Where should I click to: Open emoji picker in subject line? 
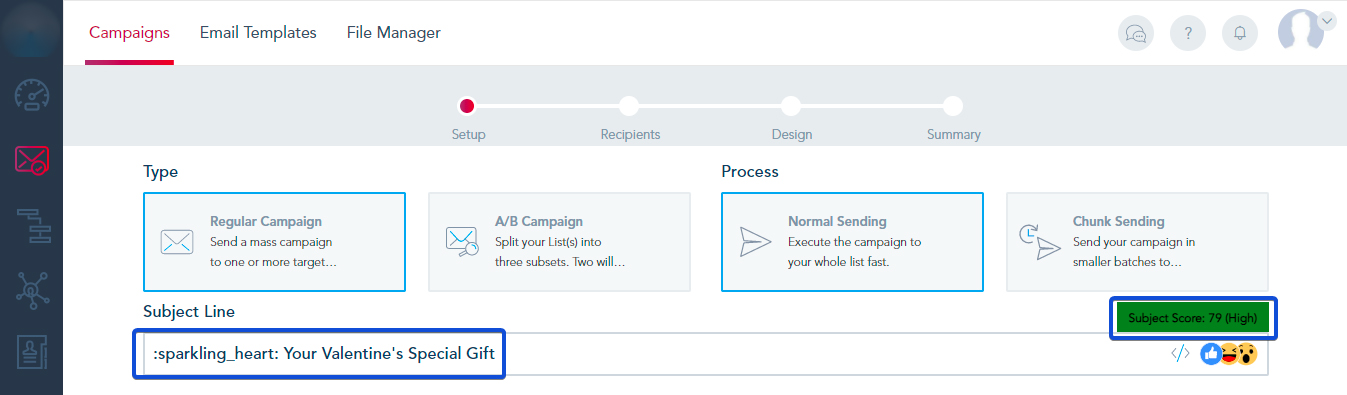[x=1228, y=353]
